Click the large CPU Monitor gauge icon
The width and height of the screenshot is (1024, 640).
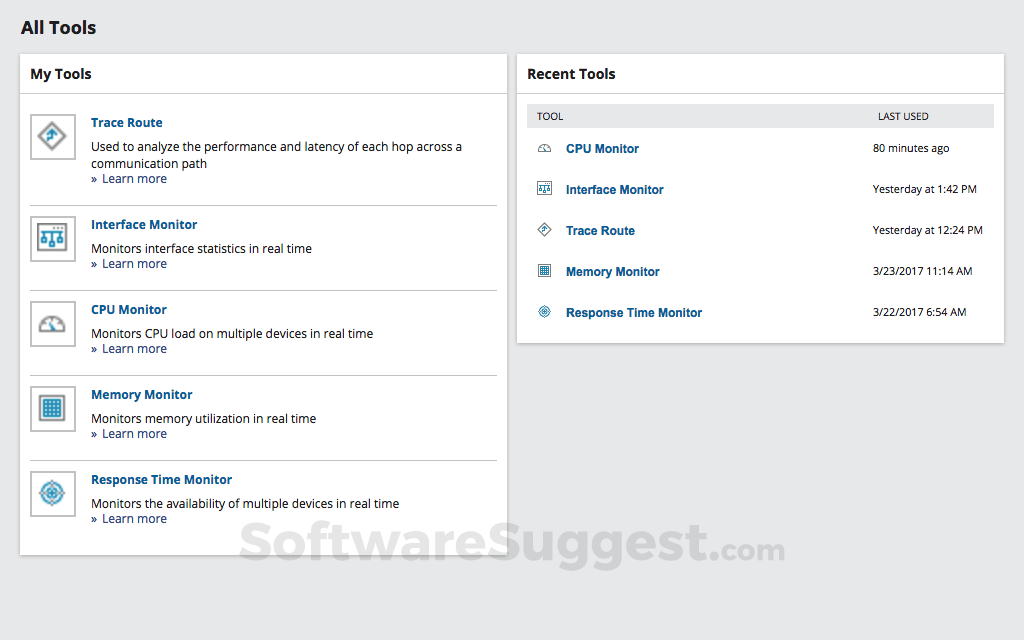pos(52,324)
